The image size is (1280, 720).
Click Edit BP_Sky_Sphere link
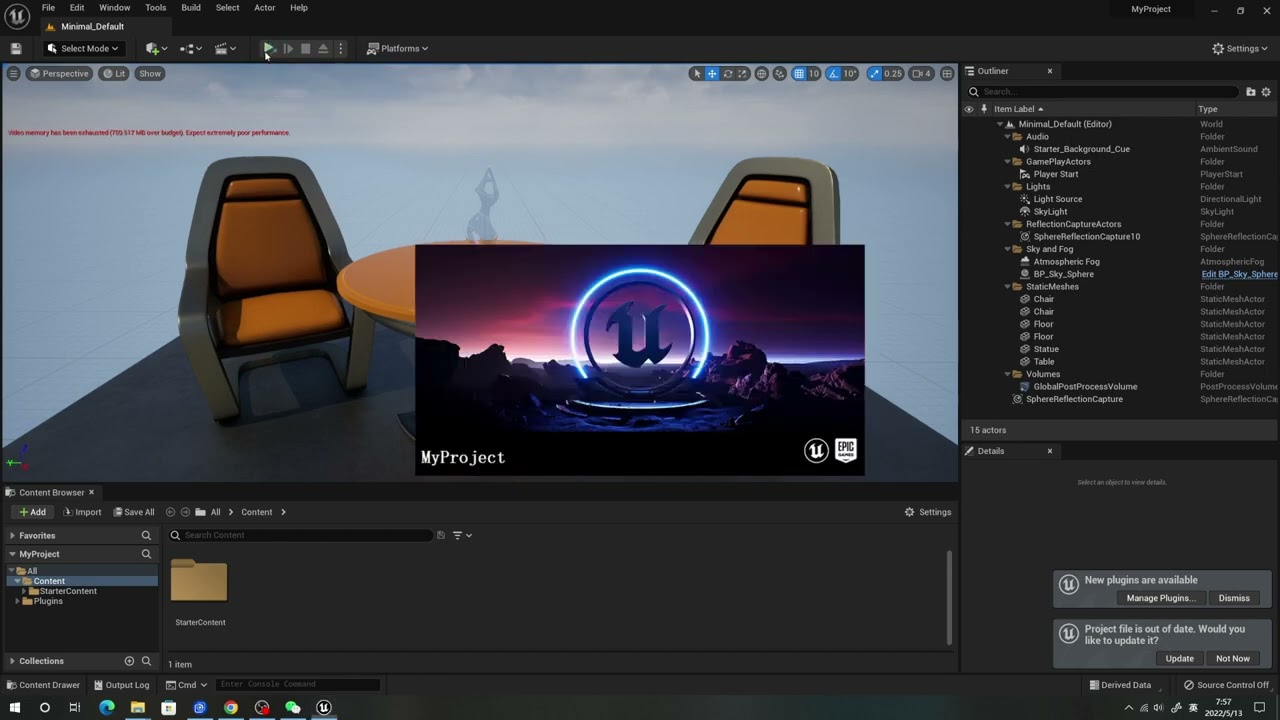click(x=1239, y=274)
